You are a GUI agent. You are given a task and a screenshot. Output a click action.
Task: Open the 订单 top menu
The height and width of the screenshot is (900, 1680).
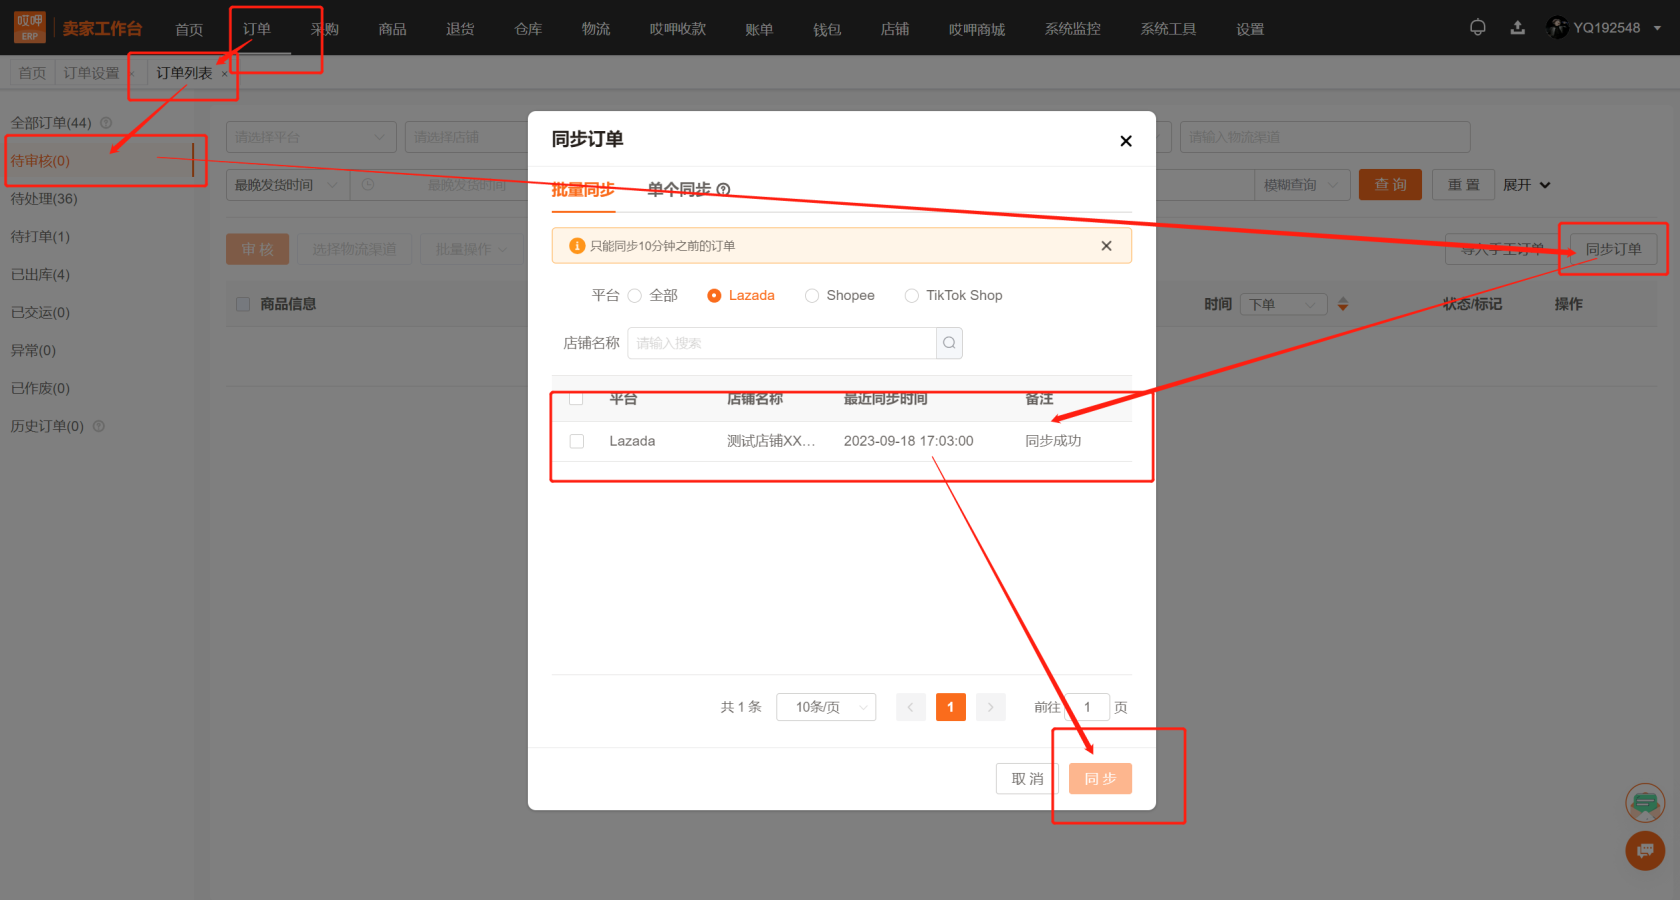point(257,29)
